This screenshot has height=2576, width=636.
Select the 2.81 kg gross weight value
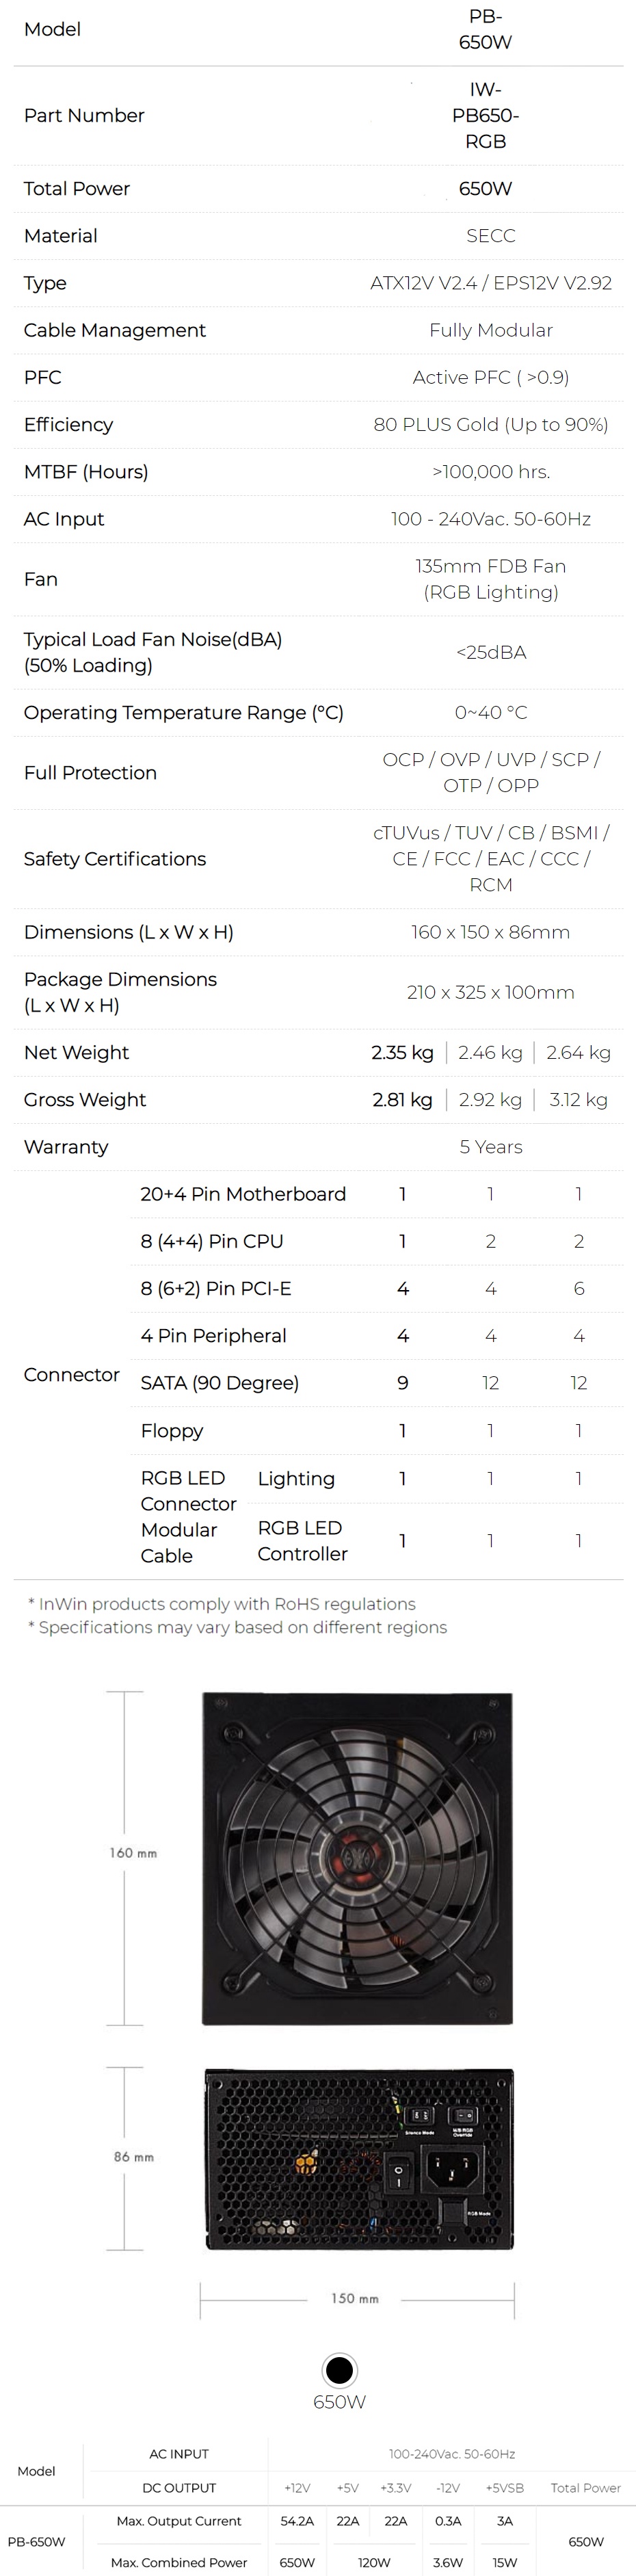(x=402, y=1099)
